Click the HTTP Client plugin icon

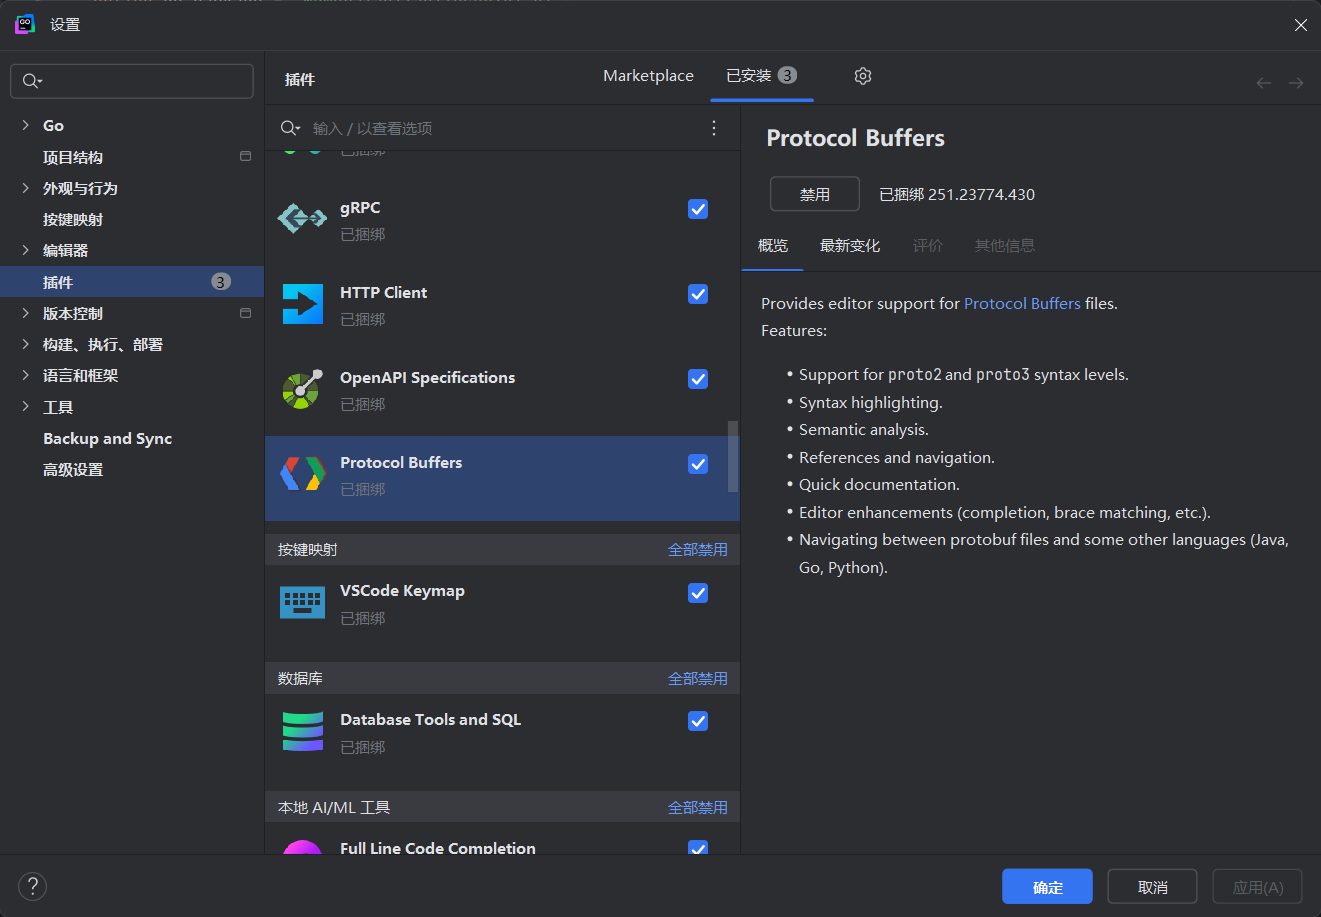pos(303,304)
